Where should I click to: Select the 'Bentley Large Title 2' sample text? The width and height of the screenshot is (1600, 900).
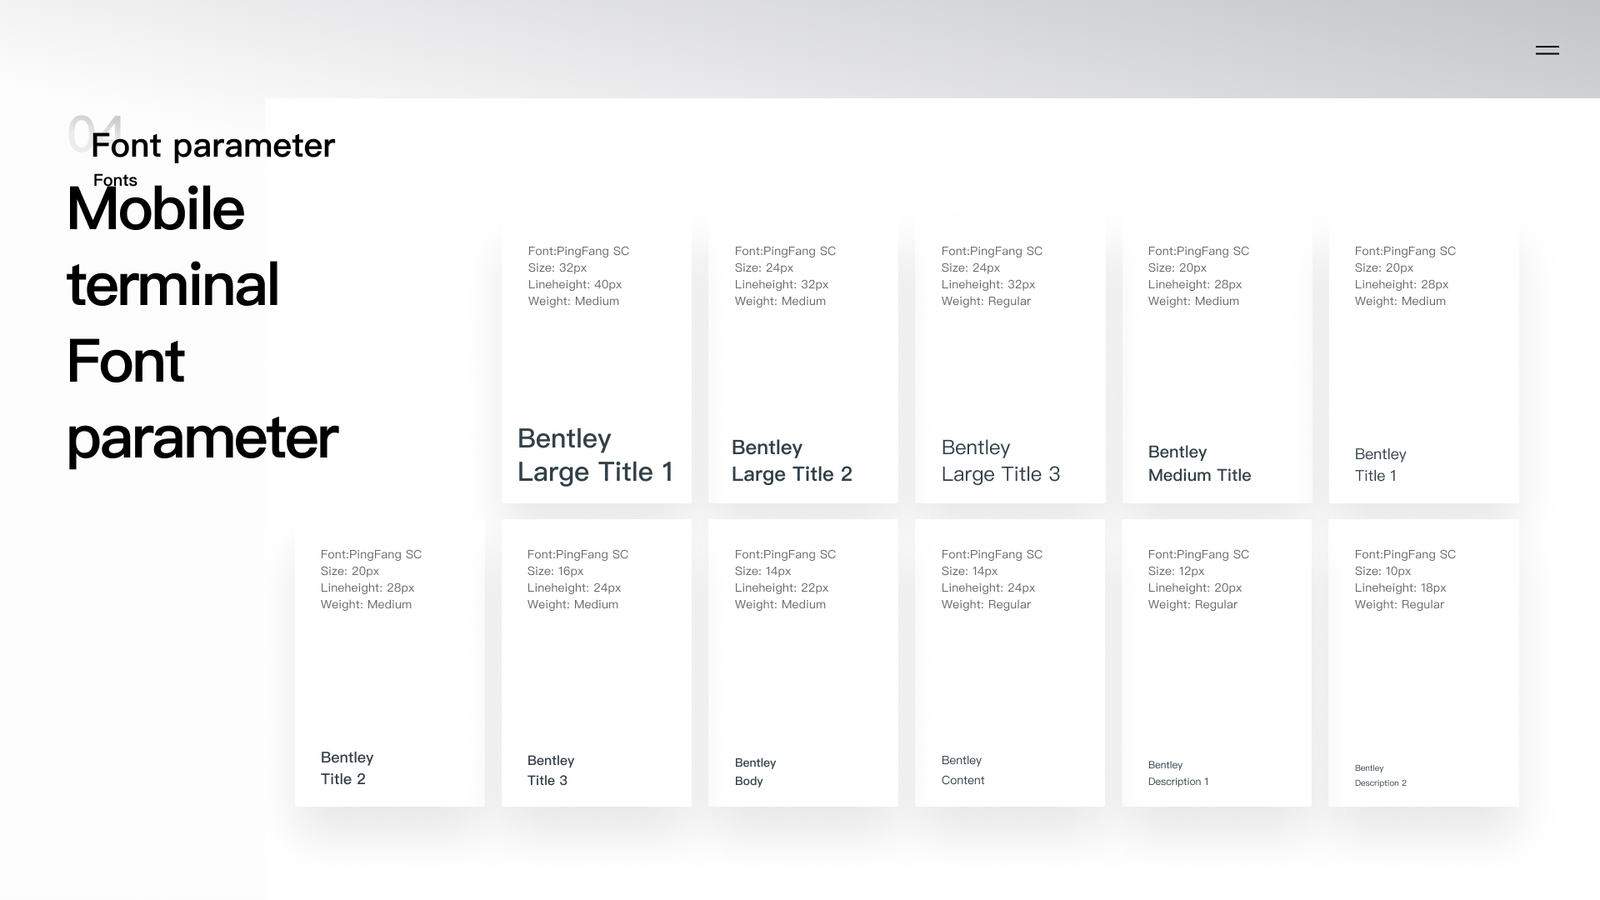(x=791, y=461)
